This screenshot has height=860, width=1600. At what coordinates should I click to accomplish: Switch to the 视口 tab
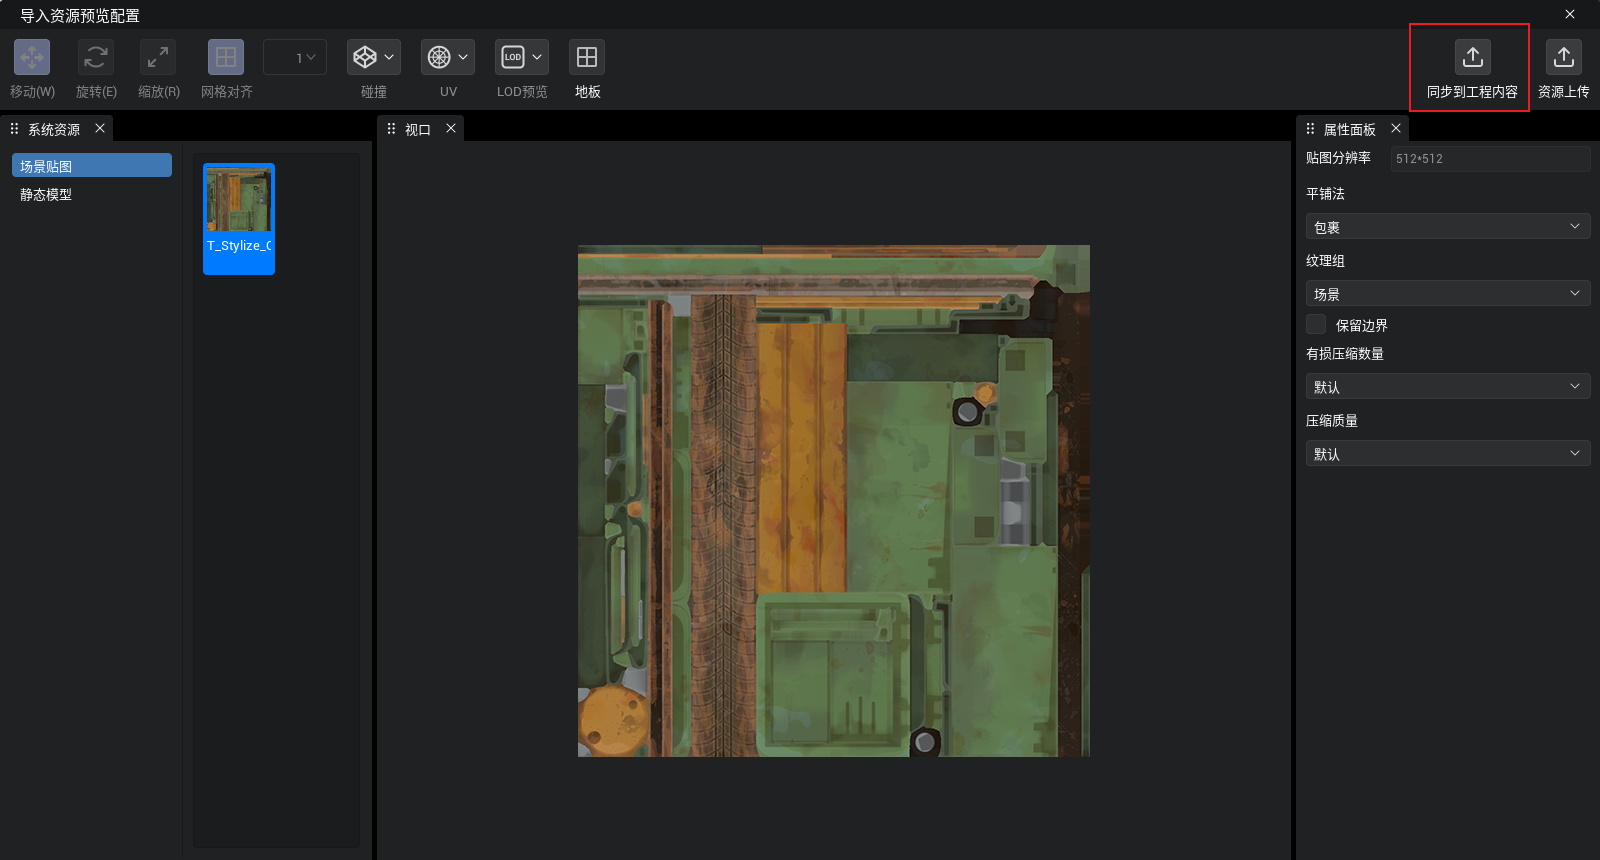(418, 129)
